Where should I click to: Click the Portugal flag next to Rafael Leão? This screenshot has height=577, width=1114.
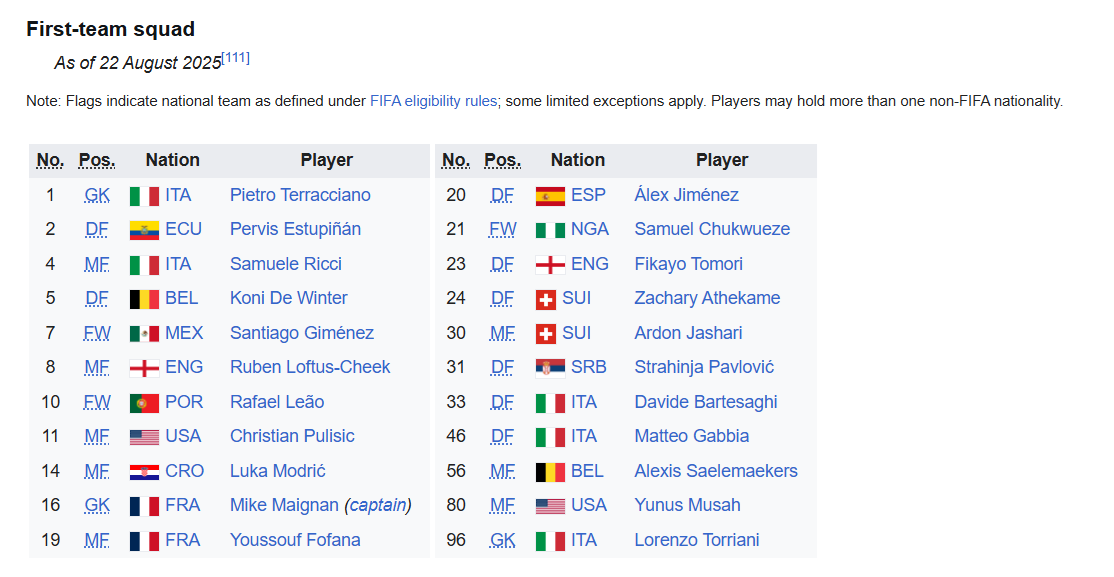click(x=144, y=402)
